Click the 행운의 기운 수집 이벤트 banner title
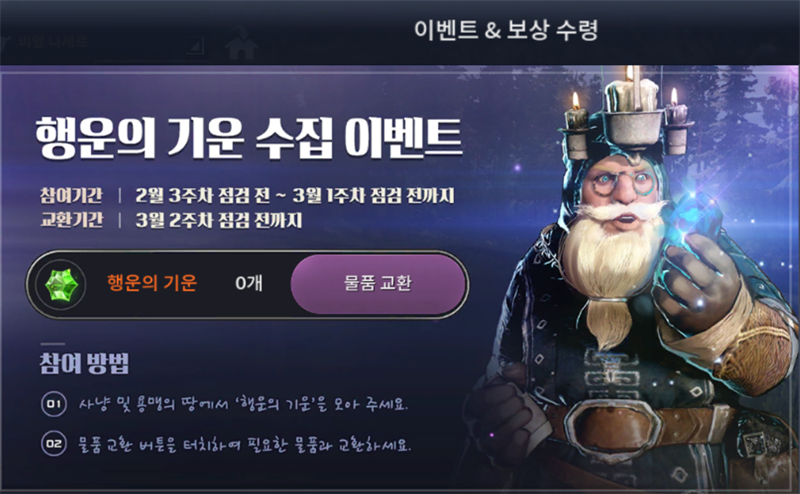 (x=248, y=137)
